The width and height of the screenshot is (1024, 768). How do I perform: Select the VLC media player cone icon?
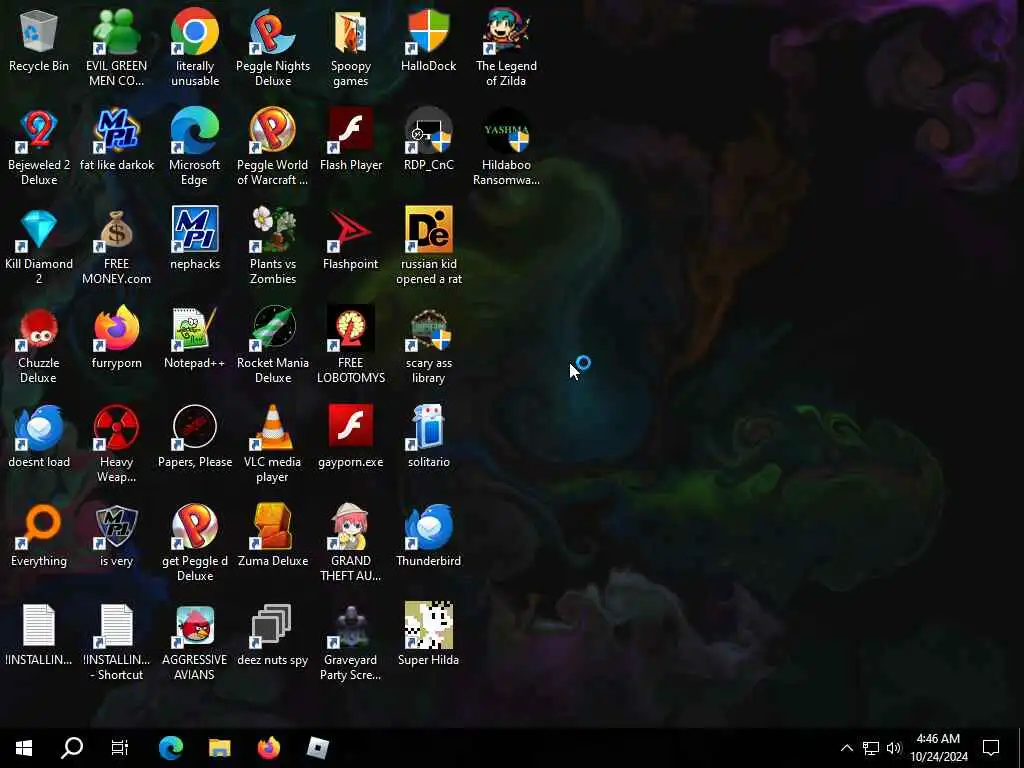coord(272,444)
